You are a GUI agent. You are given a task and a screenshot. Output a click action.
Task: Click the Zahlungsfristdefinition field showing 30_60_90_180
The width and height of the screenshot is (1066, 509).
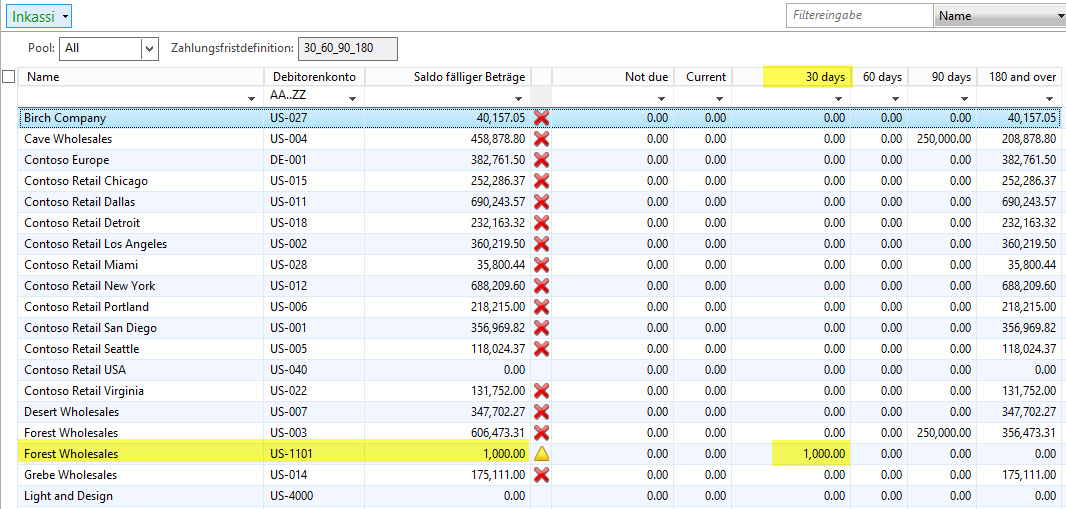(x=349, y=48)
